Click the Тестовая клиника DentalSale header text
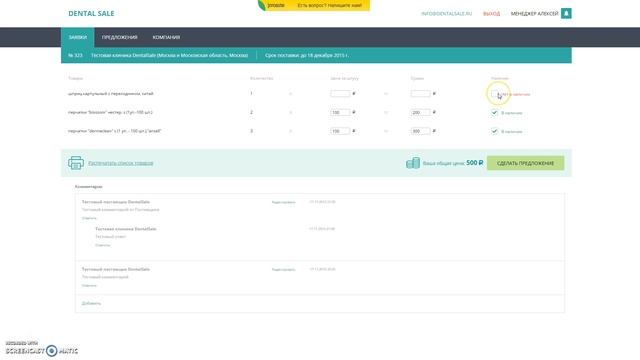Screen dimensions: 640x360 pos(169,55)
